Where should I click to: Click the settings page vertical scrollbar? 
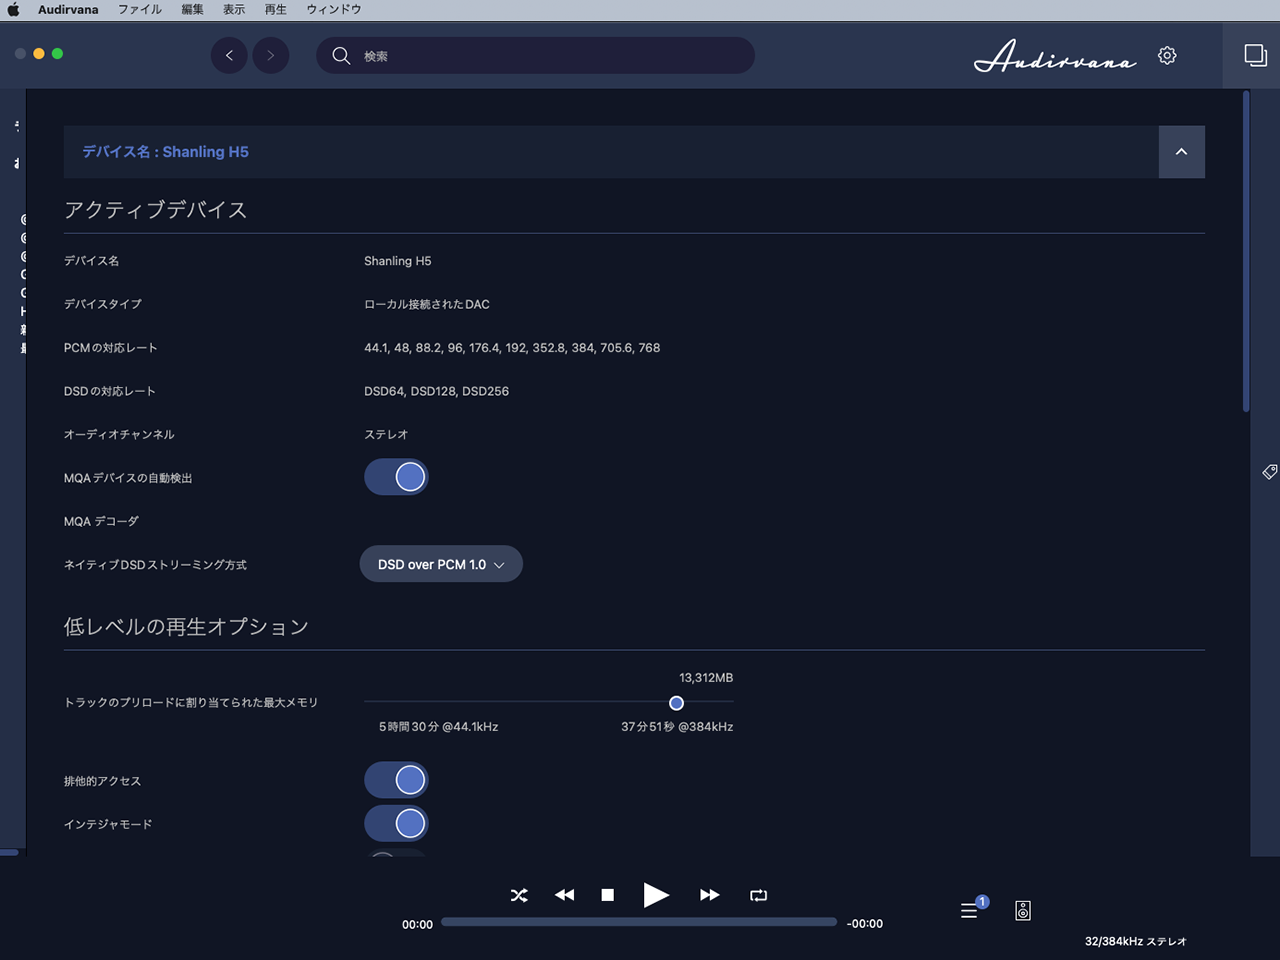[1246, 252]
